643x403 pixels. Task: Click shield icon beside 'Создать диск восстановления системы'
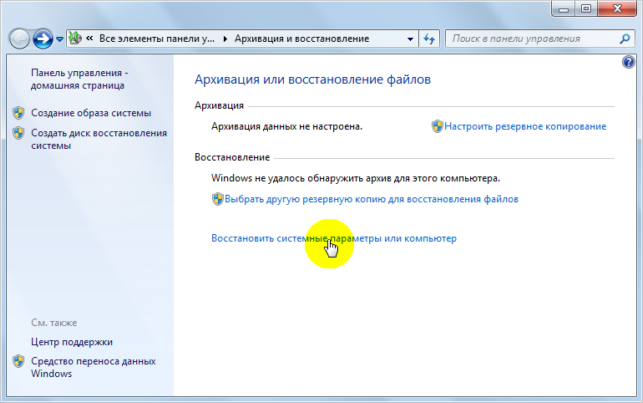[18, 133]
